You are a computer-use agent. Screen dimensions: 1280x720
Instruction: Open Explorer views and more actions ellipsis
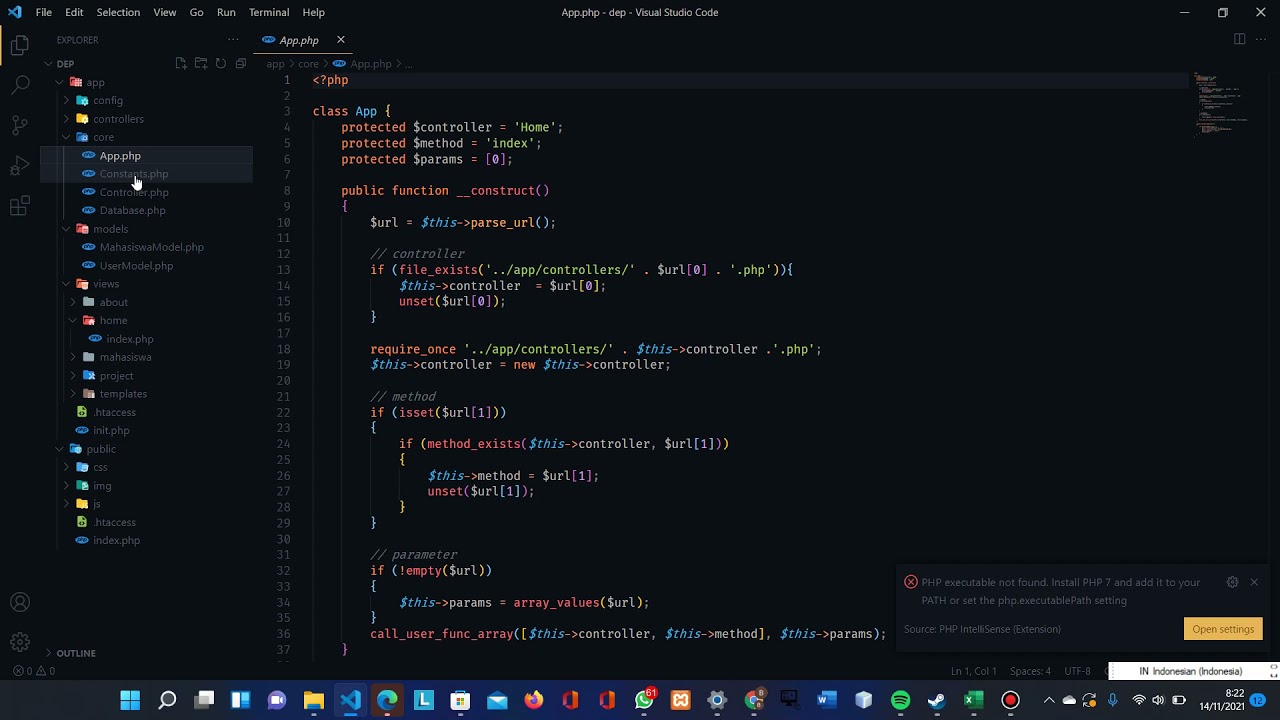pyautogui.click(x=233, y=40)
